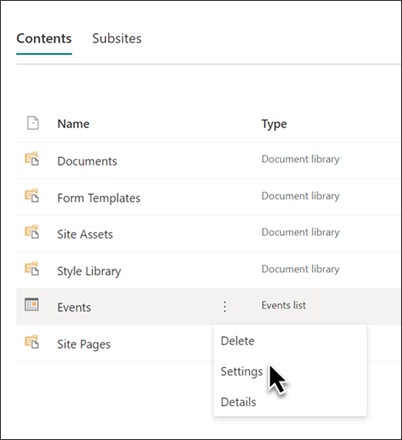Open the Documents library icon
The height and width of the screenshot is (440, 402).
[x=32, y=159]
